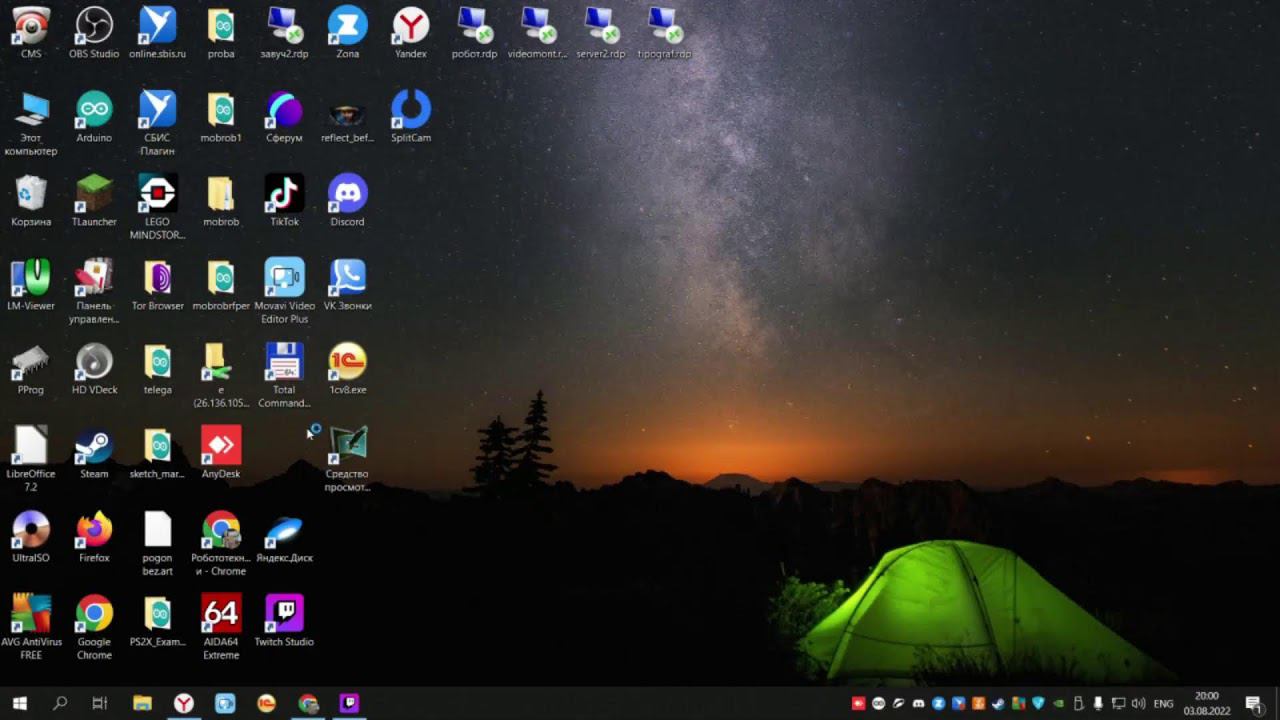Viewport: 1280px width, 720px height.
Task: Open the OBS Studio desktop shortcut
Action: [94, 32]
